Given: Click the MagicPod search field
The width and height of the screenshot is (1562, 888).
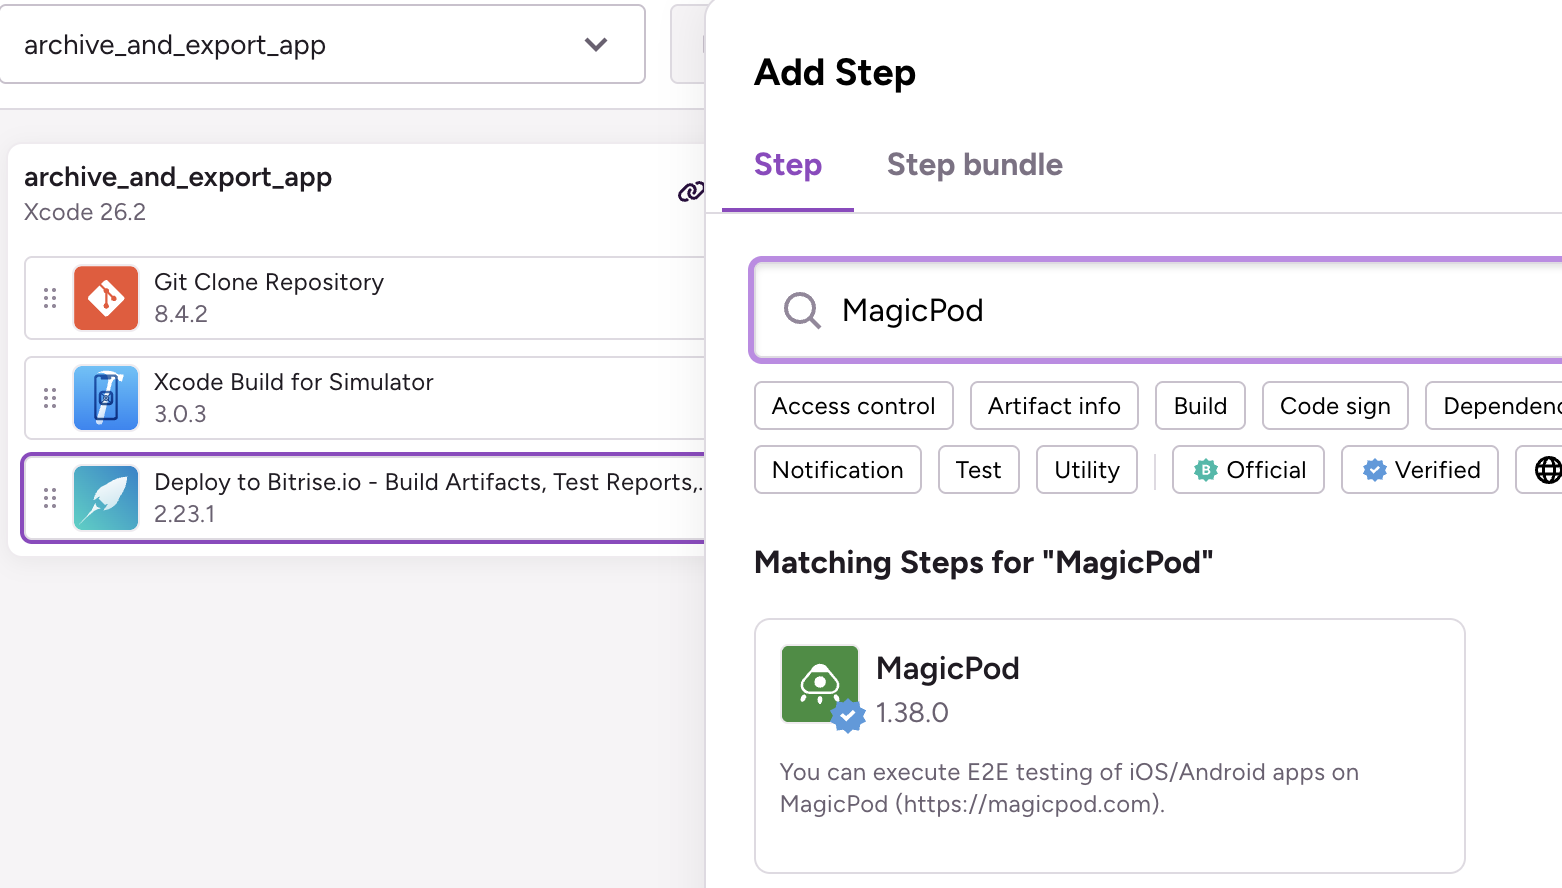Looking at the screenshot, I should 1157,311.
